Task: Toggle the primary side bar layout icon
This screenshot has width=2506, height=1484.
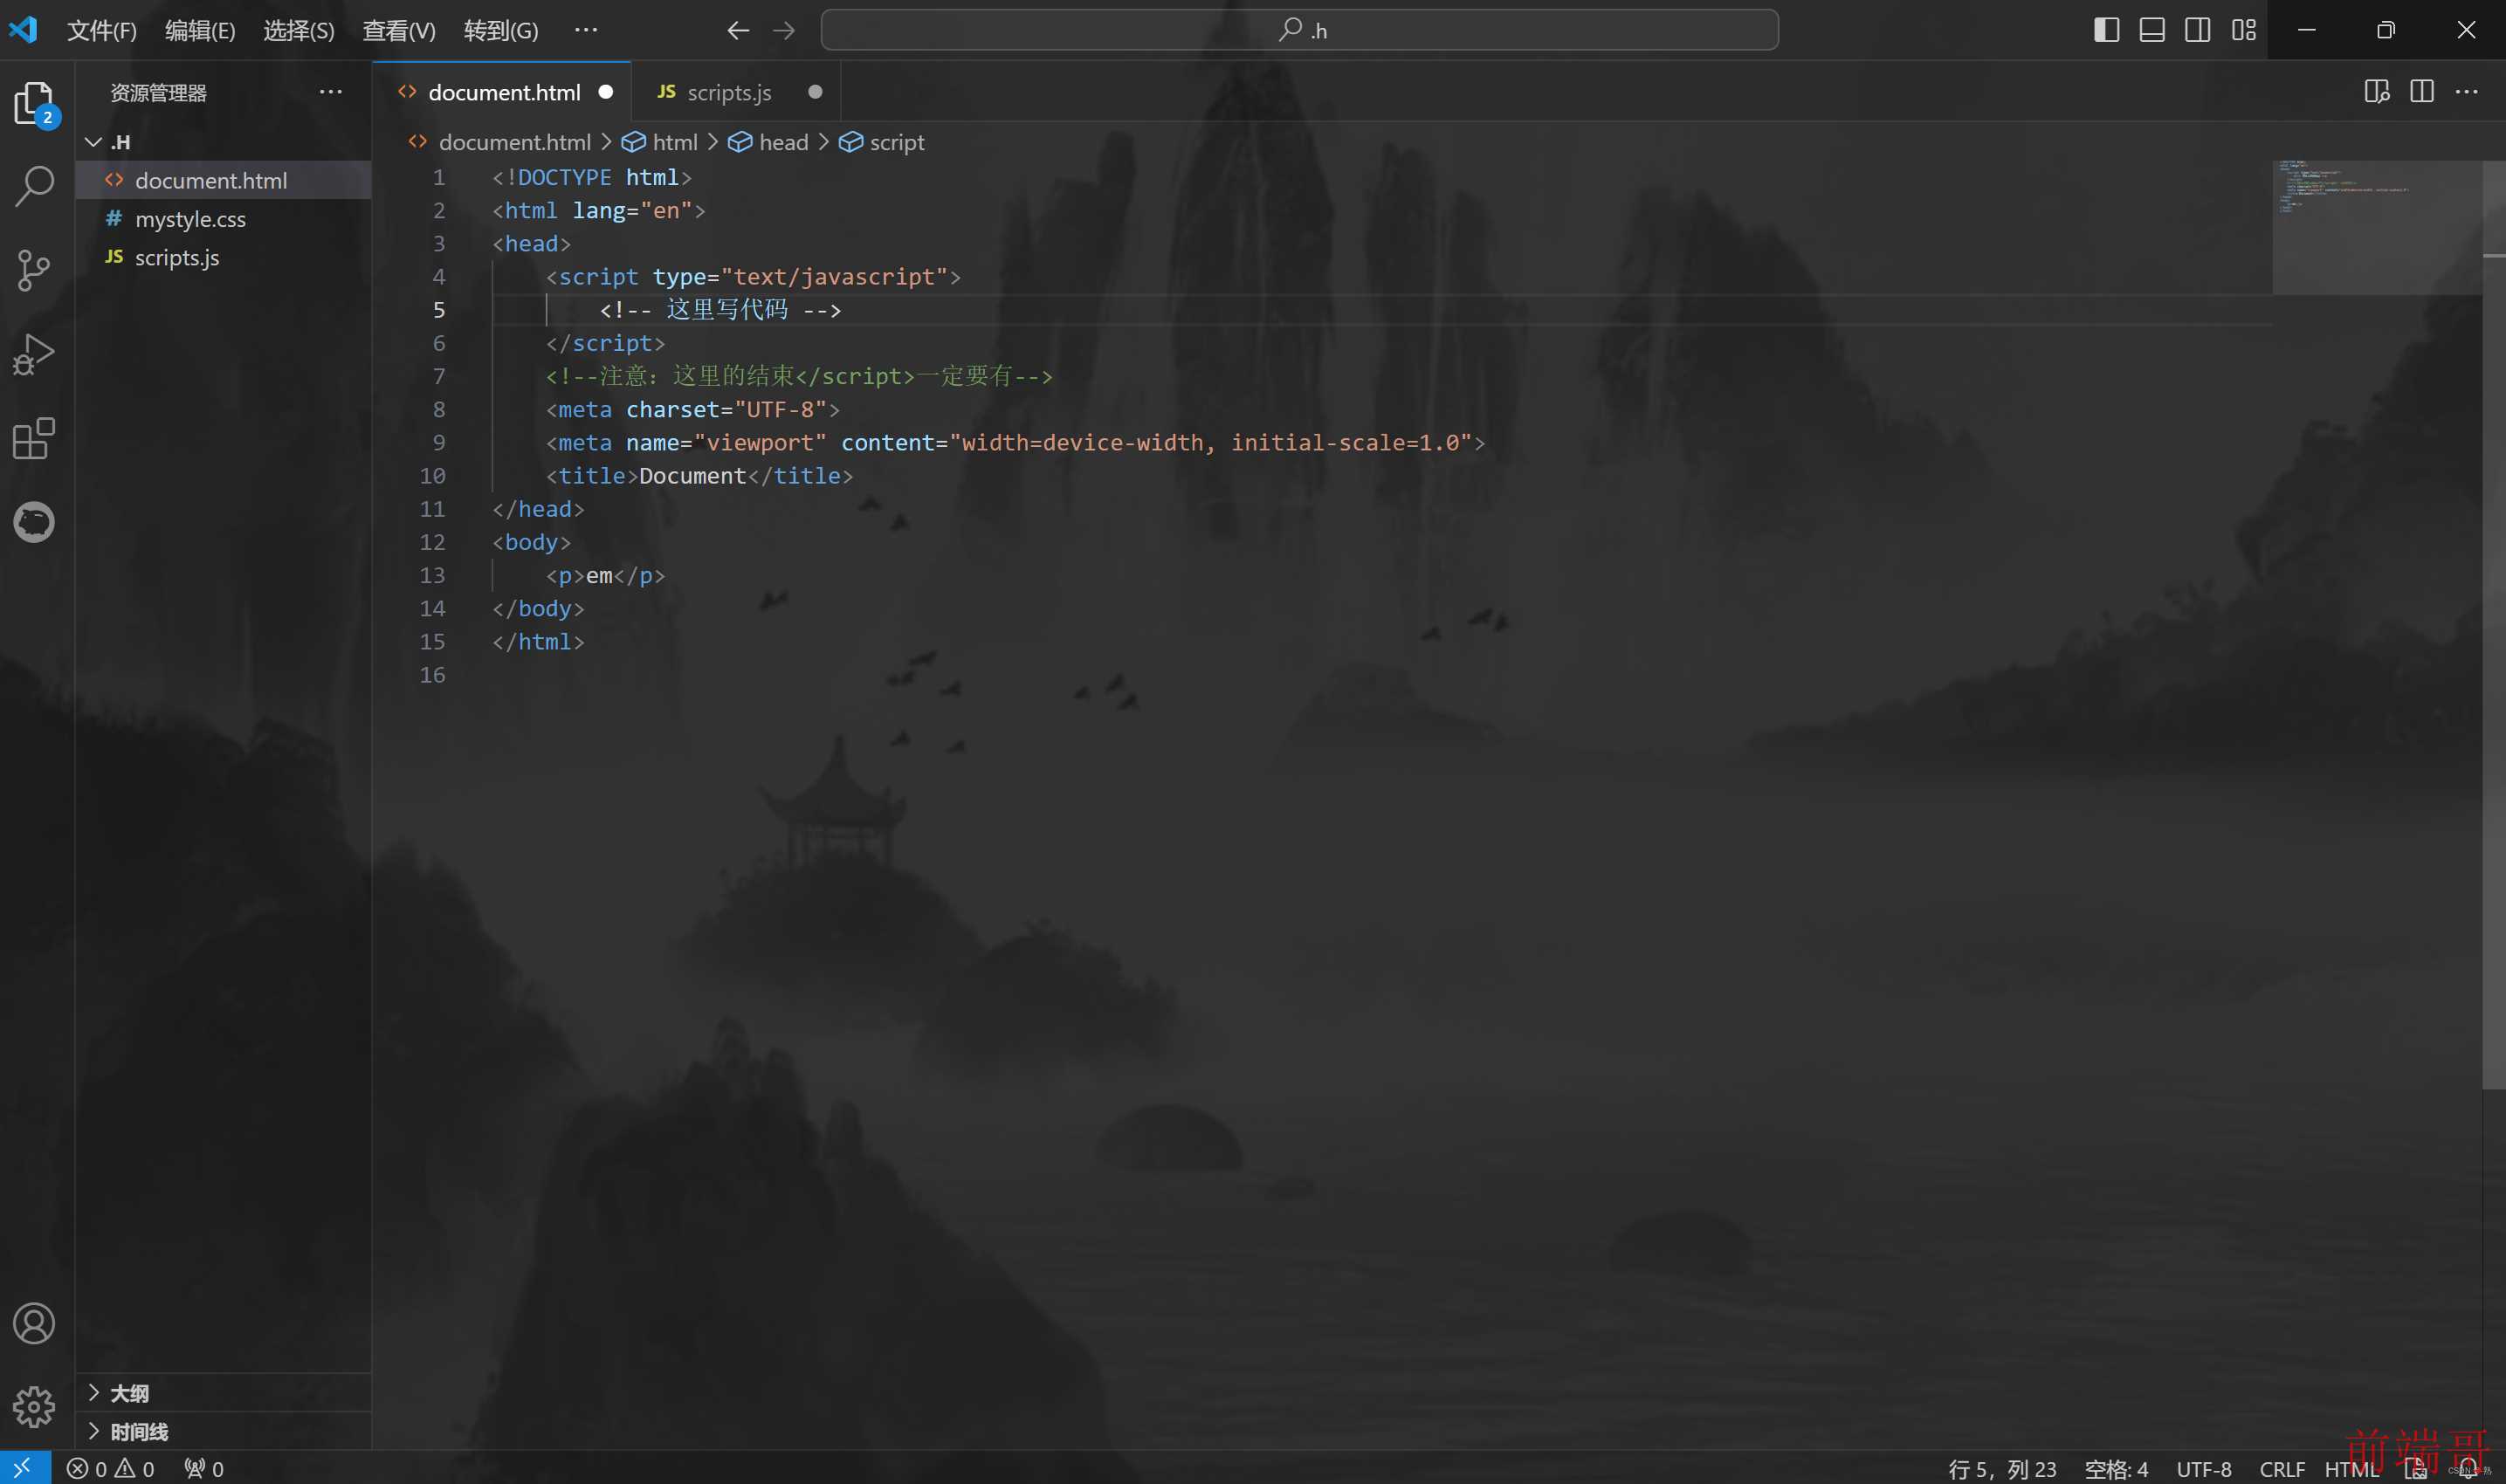Action: point(2106,30)
